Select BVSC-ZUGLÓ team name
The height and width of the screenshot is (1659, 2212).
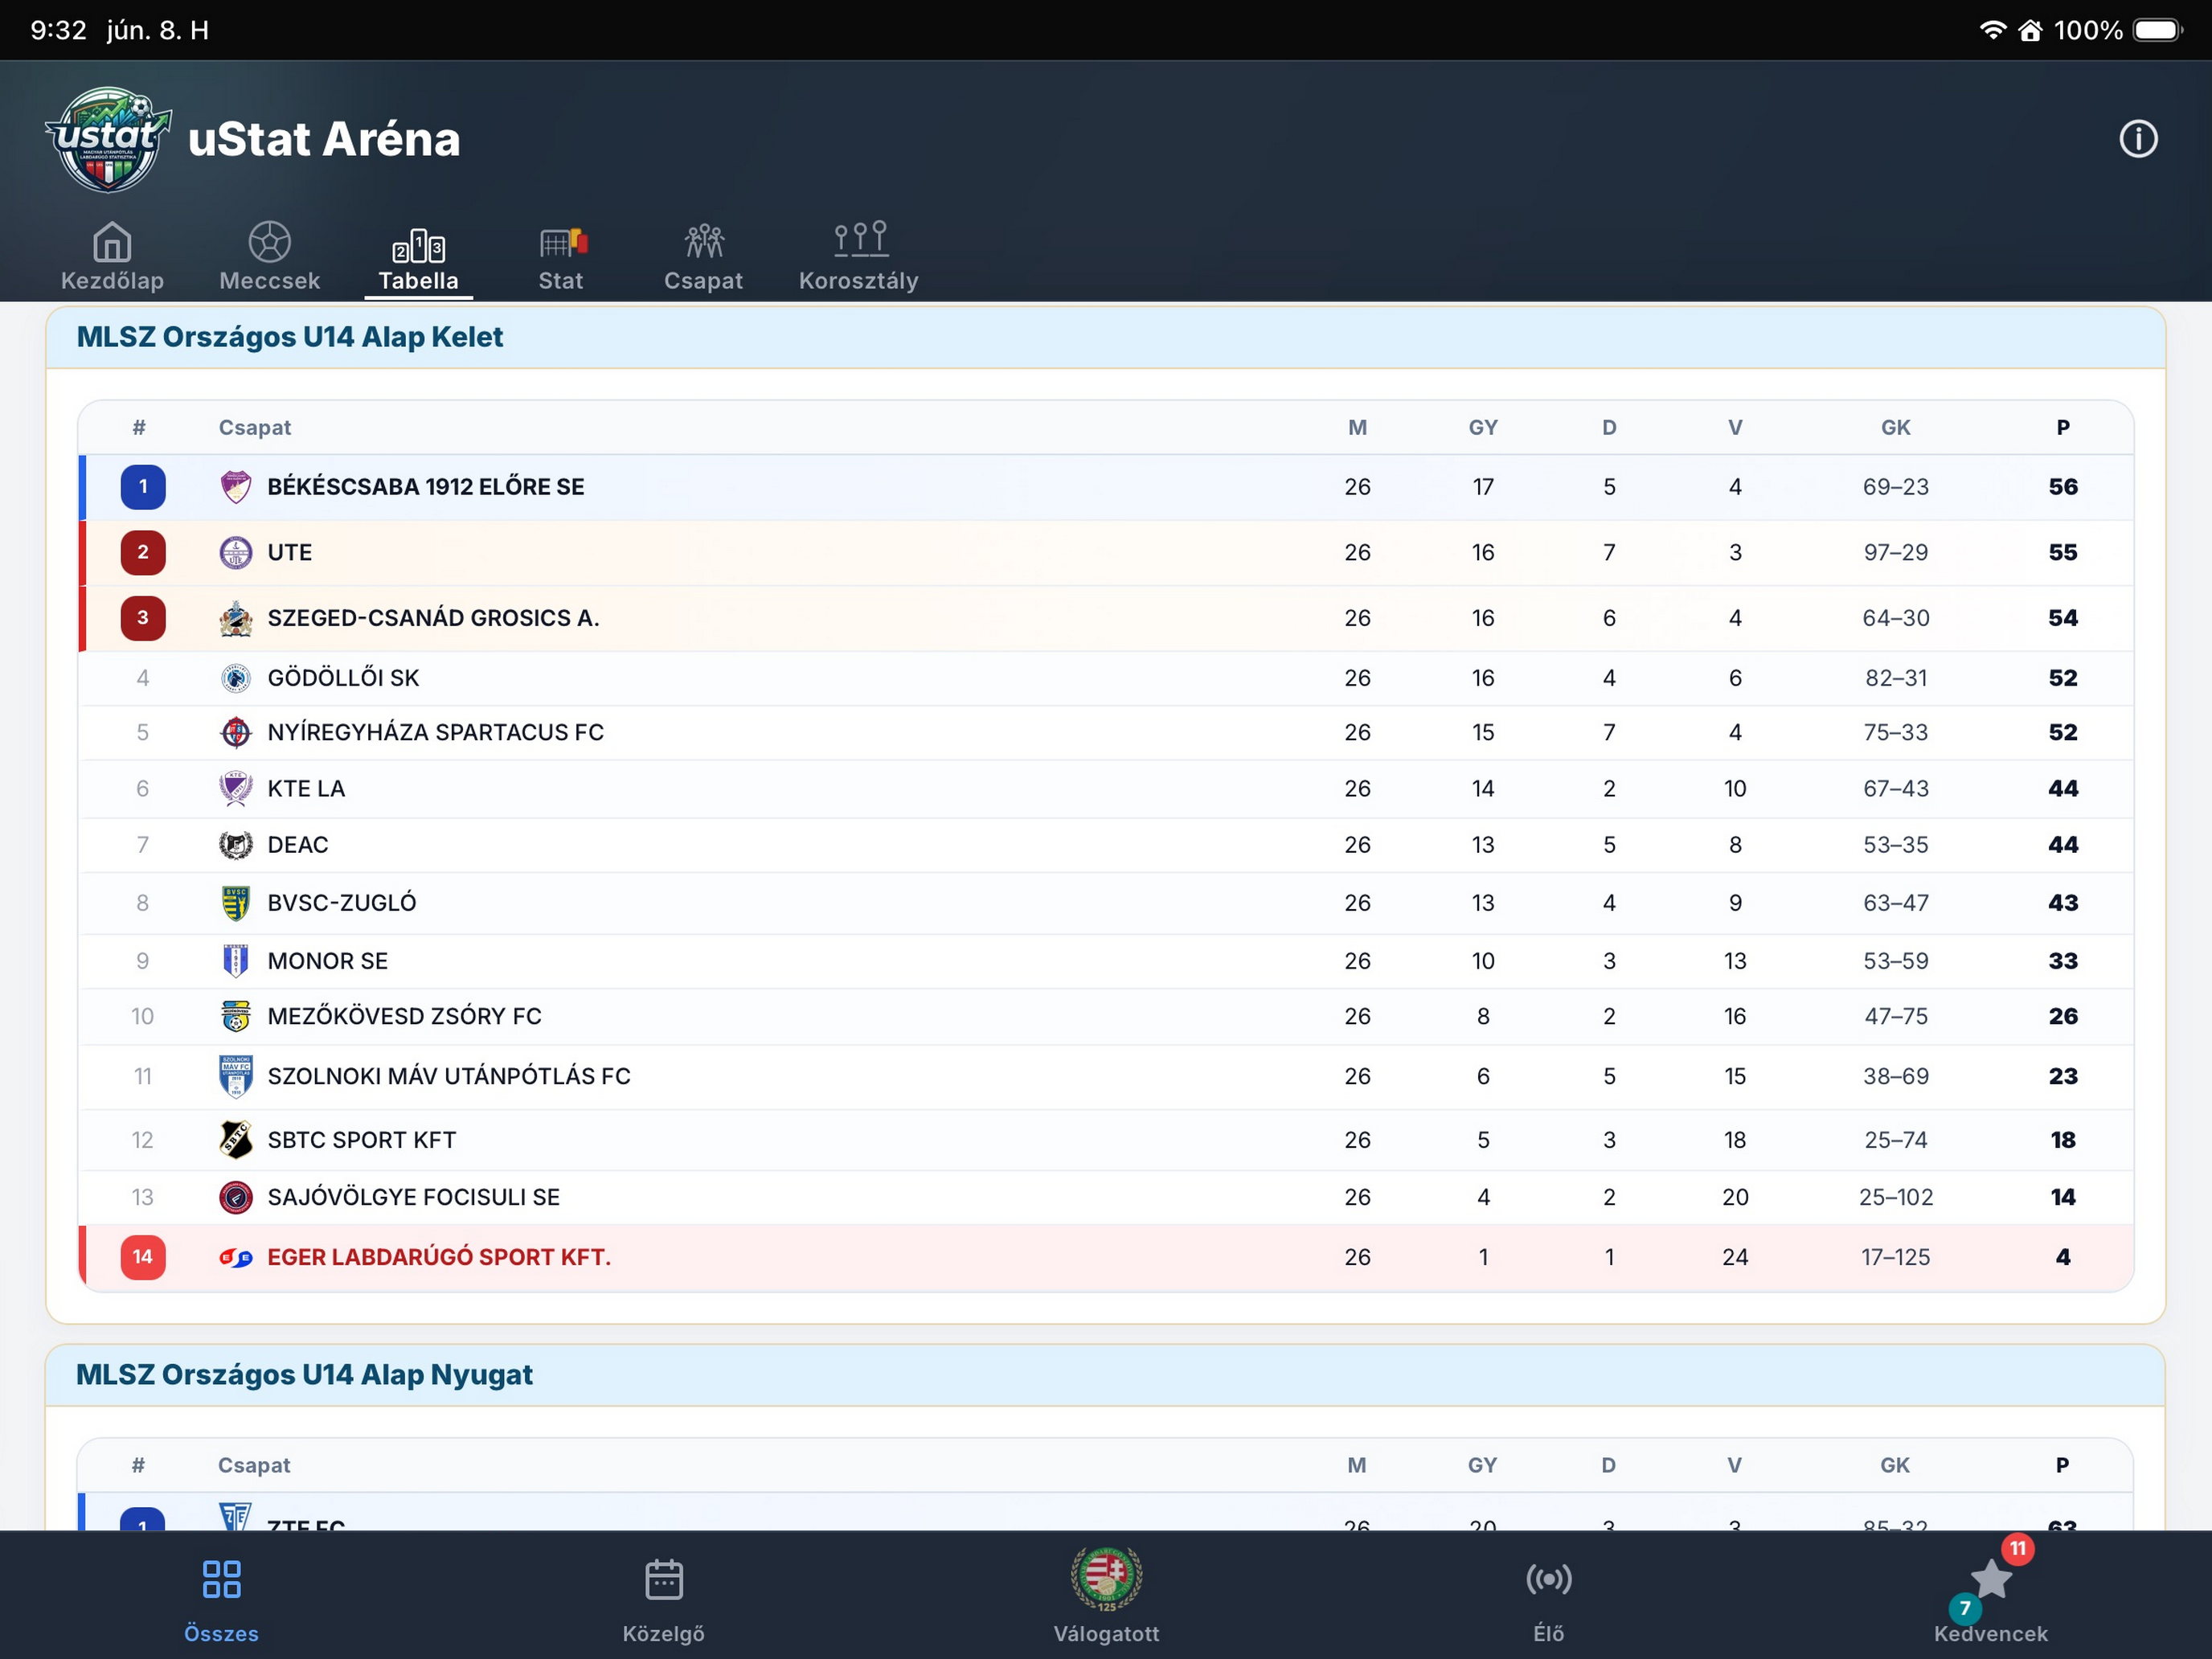[x=342, y=903]
